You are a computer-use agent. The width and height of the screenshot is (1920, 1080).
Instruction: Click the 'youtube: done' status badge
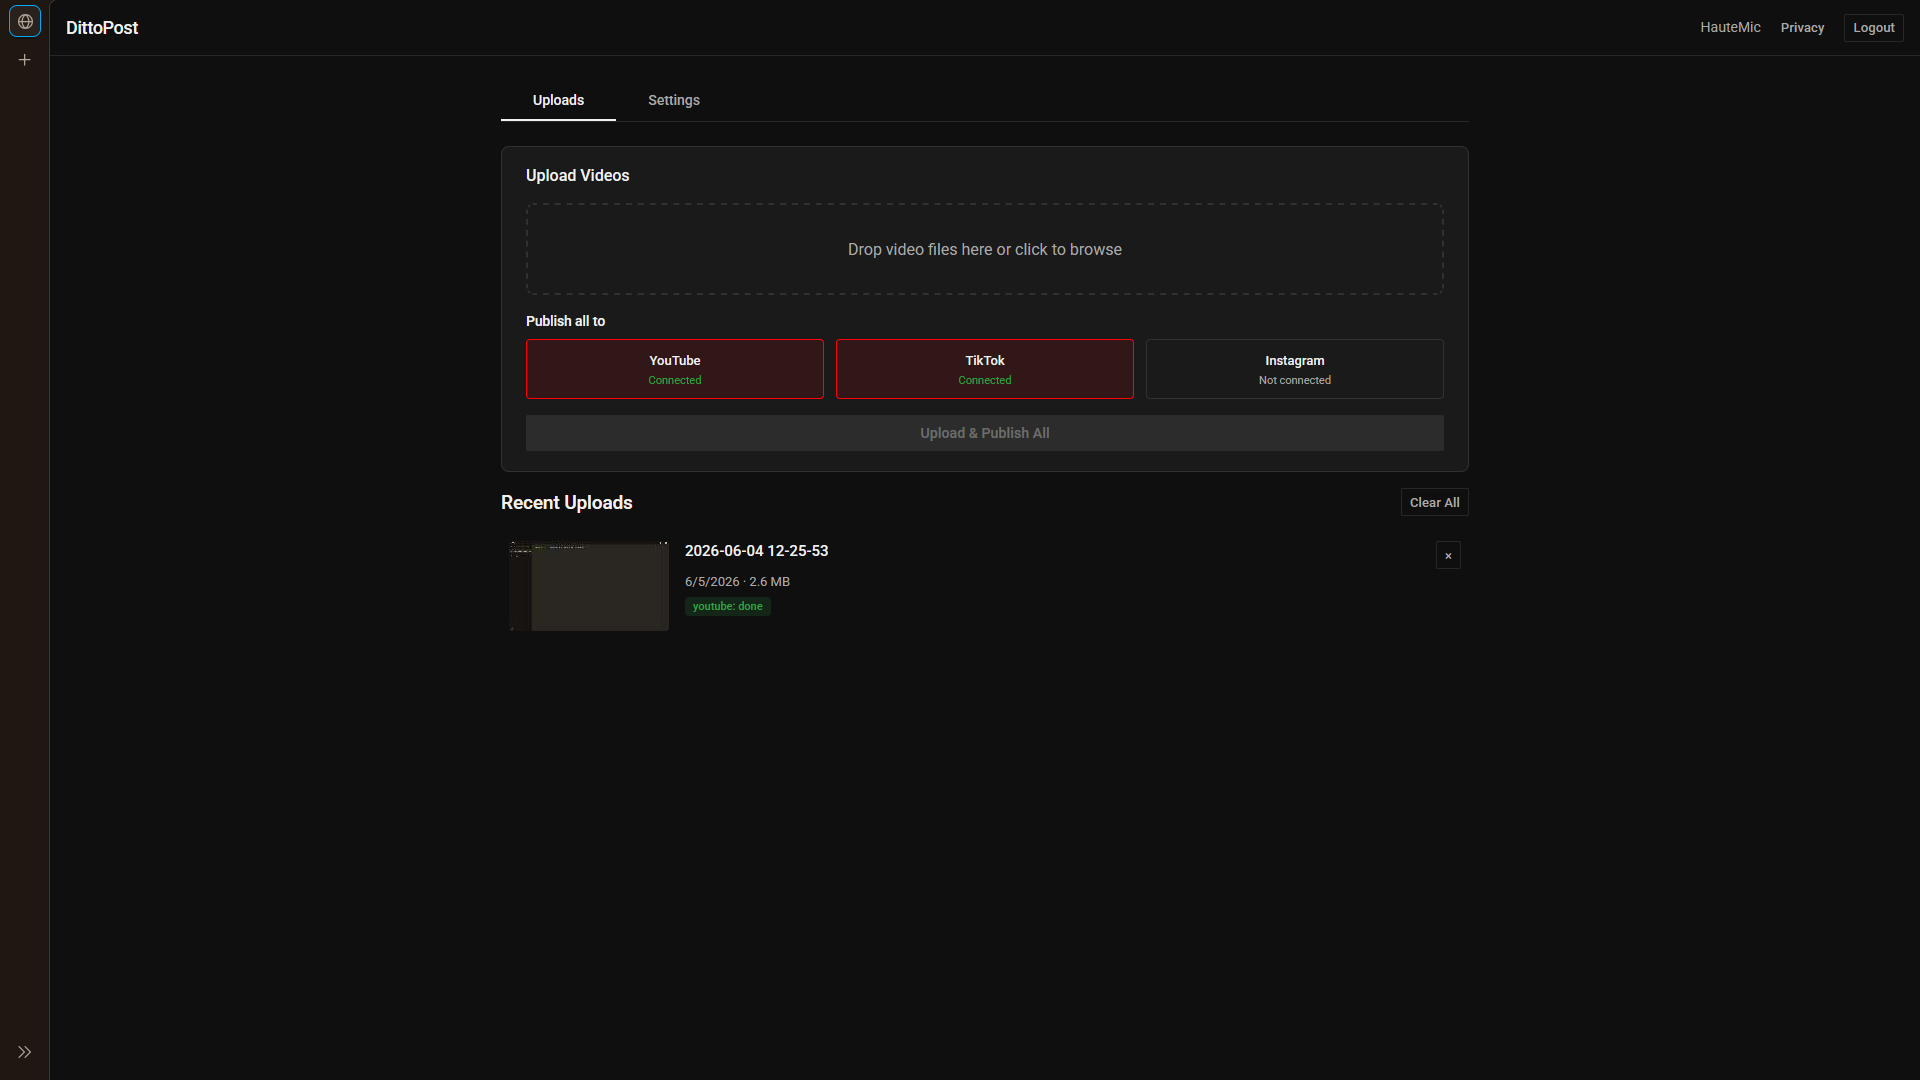point(728,606)
